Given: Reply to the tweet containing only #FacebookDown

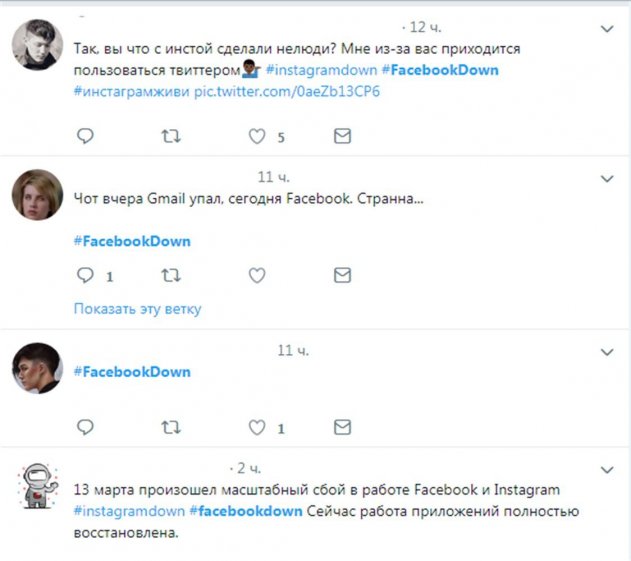Looking at the screenshot, I should [x=86, y=427].
